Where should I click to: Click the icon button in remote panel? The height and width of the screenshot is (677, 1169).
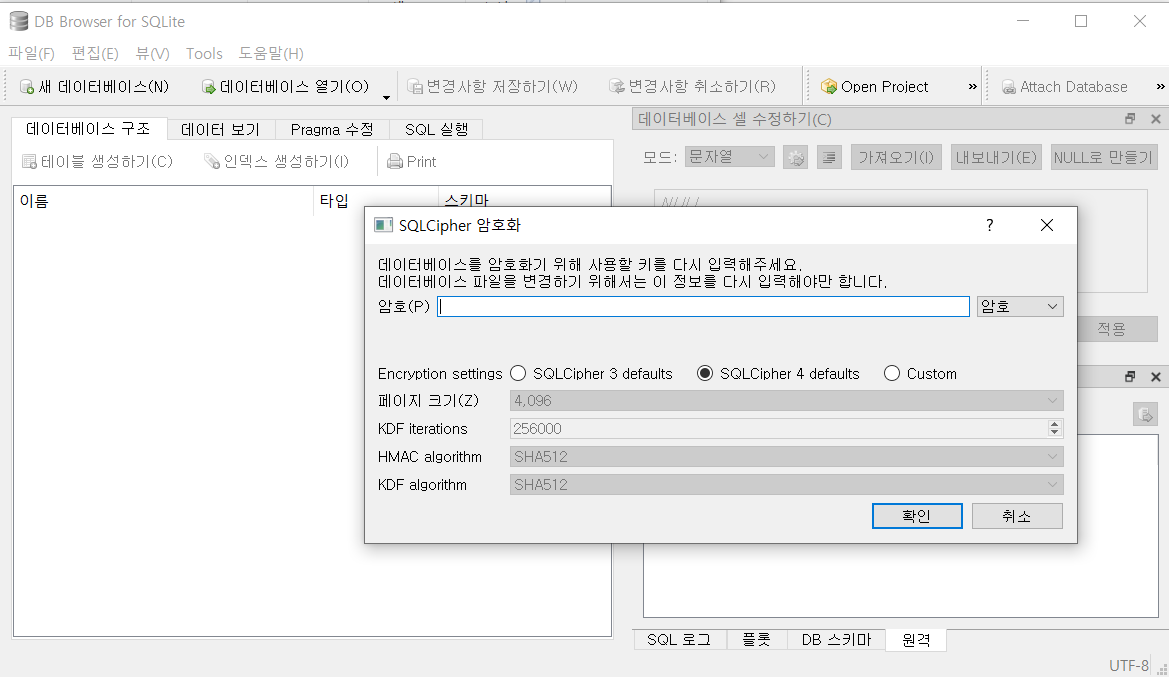(1145, 414)
